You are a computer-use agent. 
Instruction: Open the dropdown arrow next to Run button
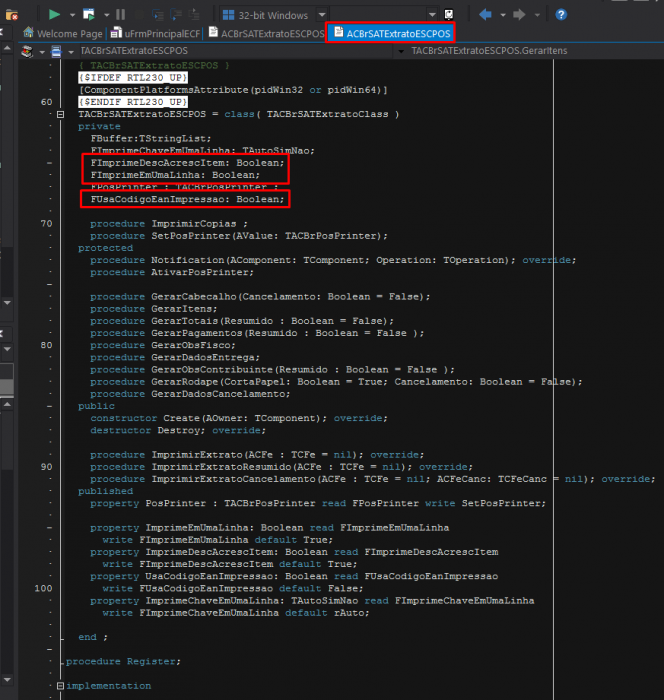coord(72,15)
